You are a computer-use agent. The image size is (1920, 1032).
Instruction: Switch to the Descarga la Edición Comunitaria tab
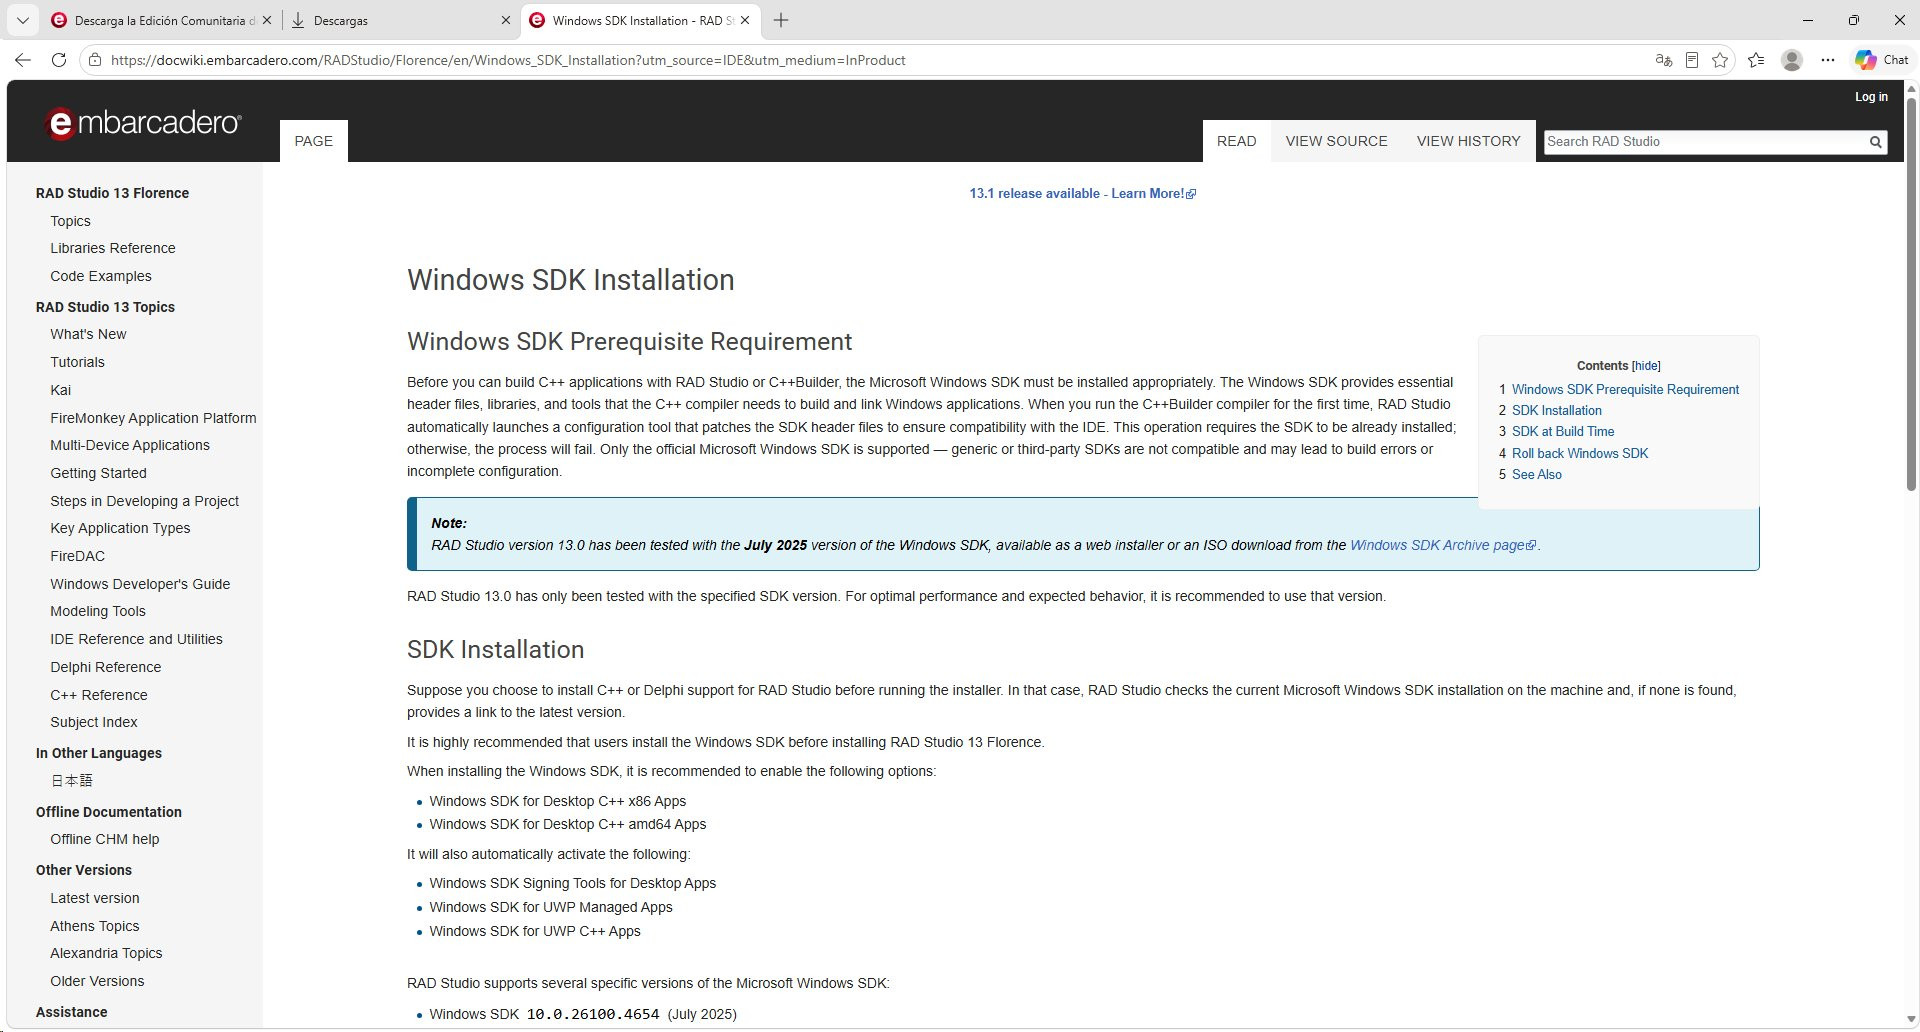(x=153, y=20)
